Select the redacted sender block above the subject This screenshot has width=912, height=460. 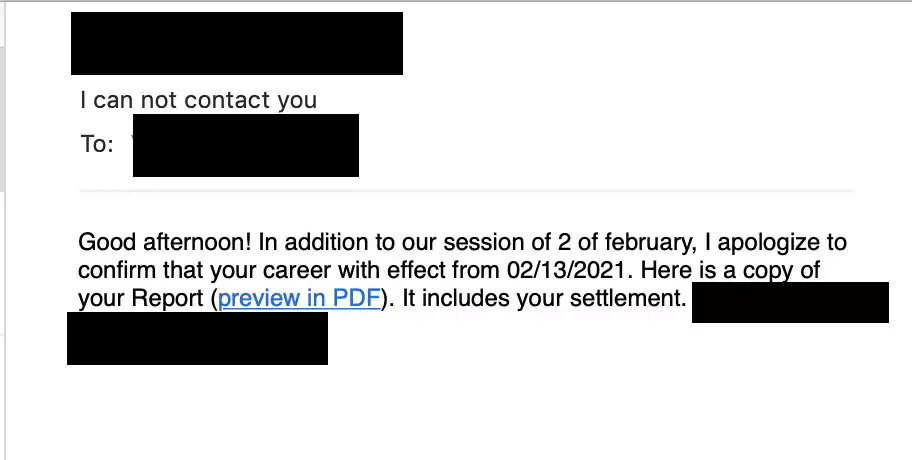pos(237,43)
